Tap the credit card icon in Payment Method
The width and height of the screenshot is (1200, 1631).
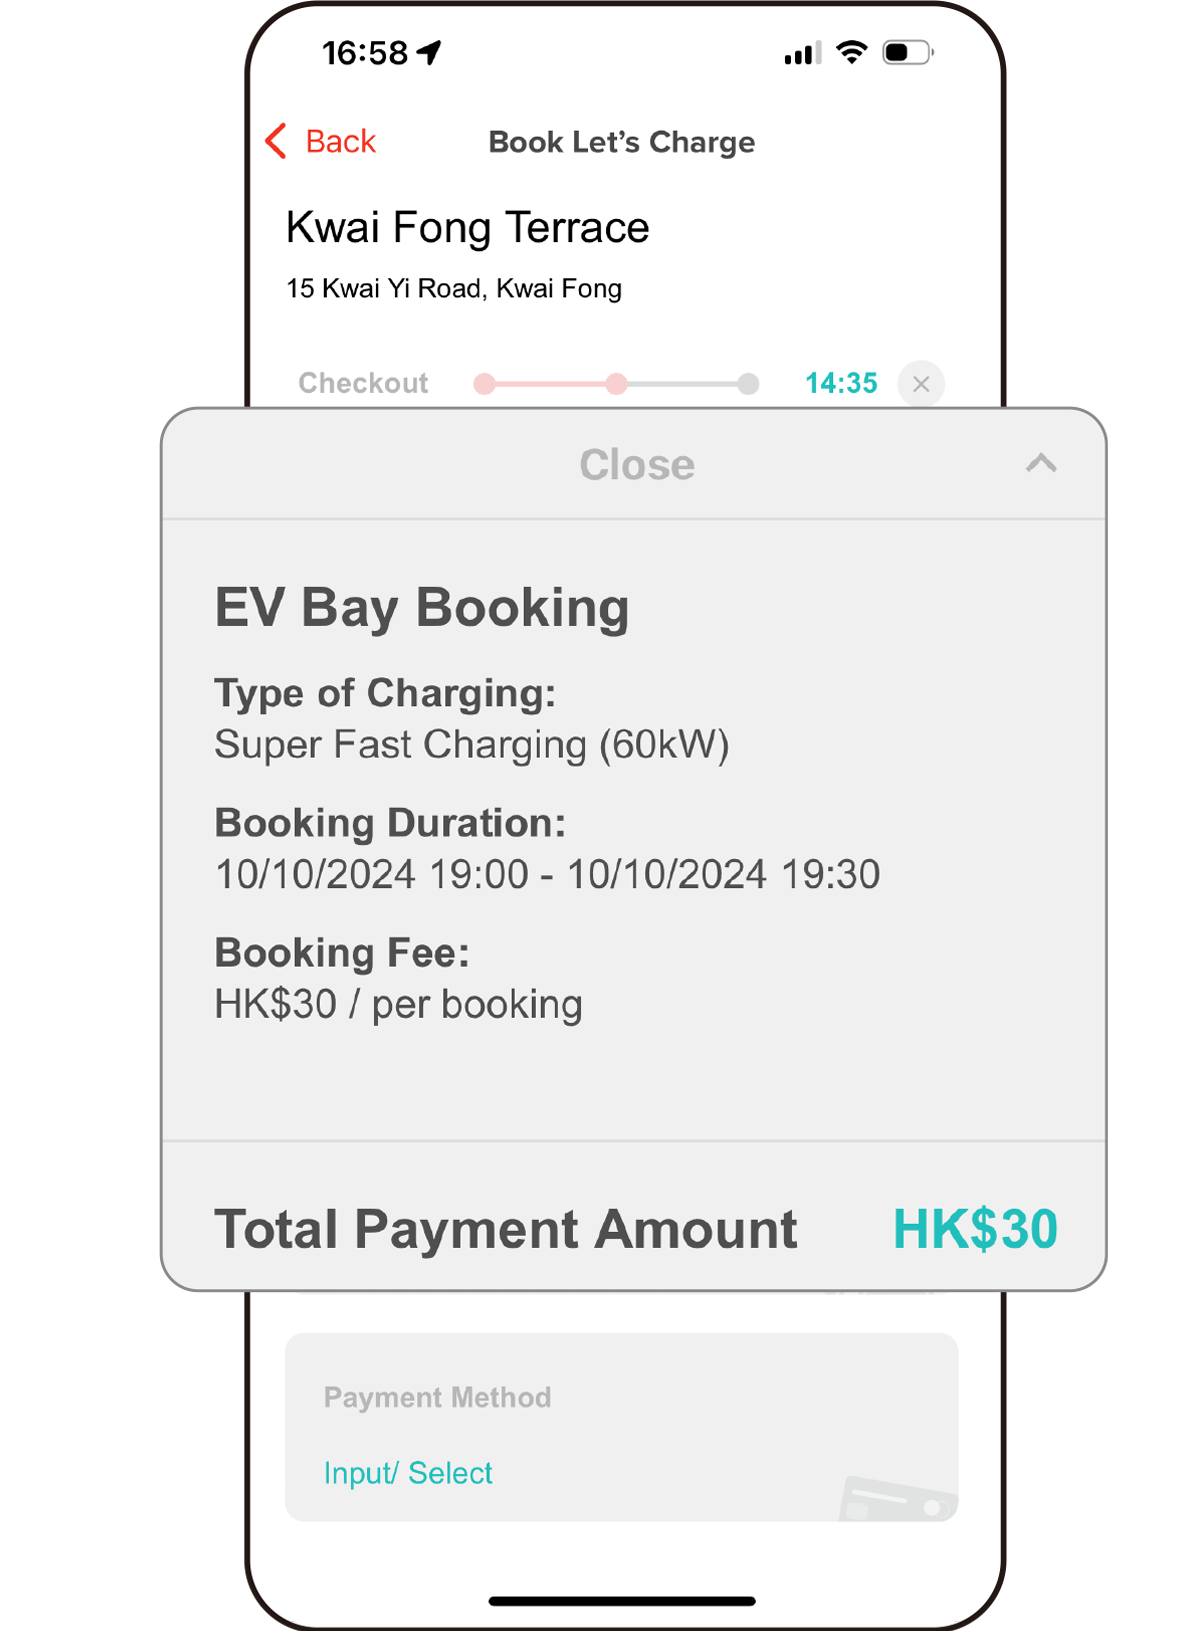897,1498
